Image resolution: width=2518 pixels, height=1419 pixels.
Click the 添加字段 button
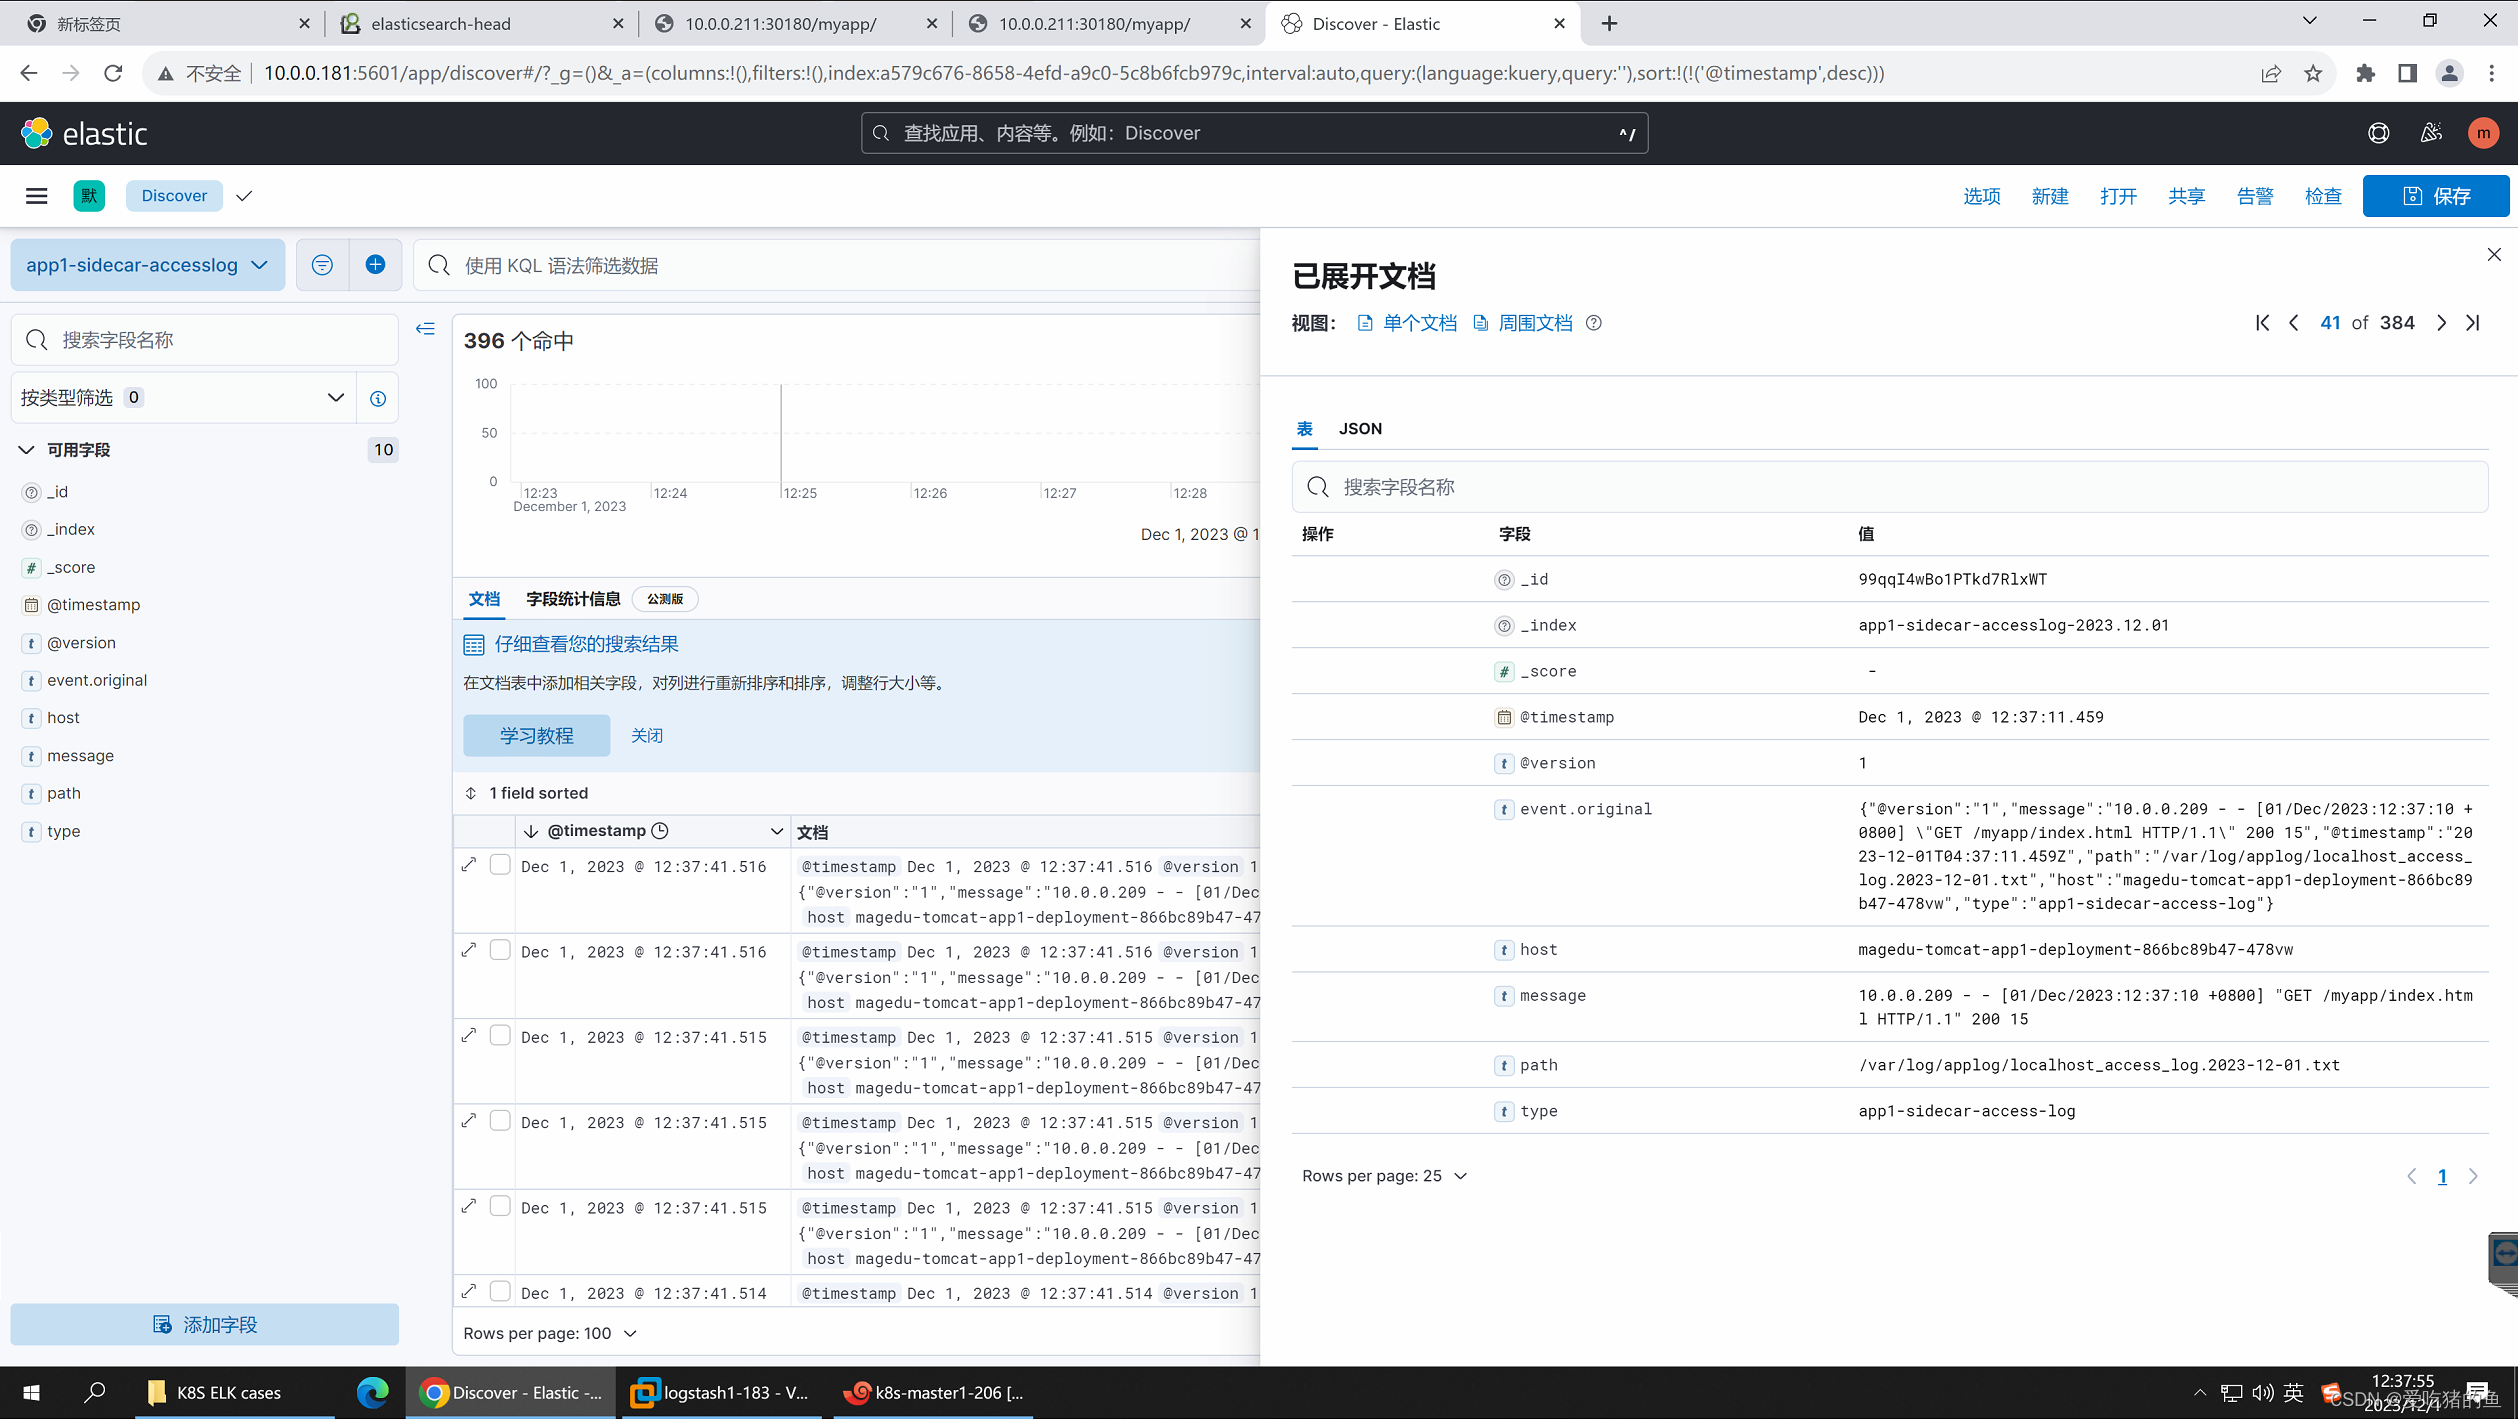point(204,1325)
